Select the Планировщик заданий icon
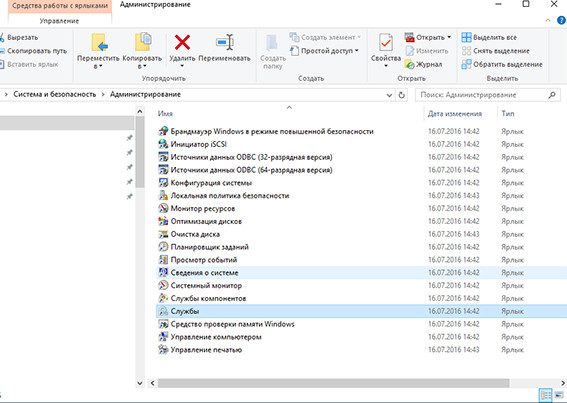Image resolution: width=567 pixels, height=403 pixels. pyautogui.click(x=163, y=247)
